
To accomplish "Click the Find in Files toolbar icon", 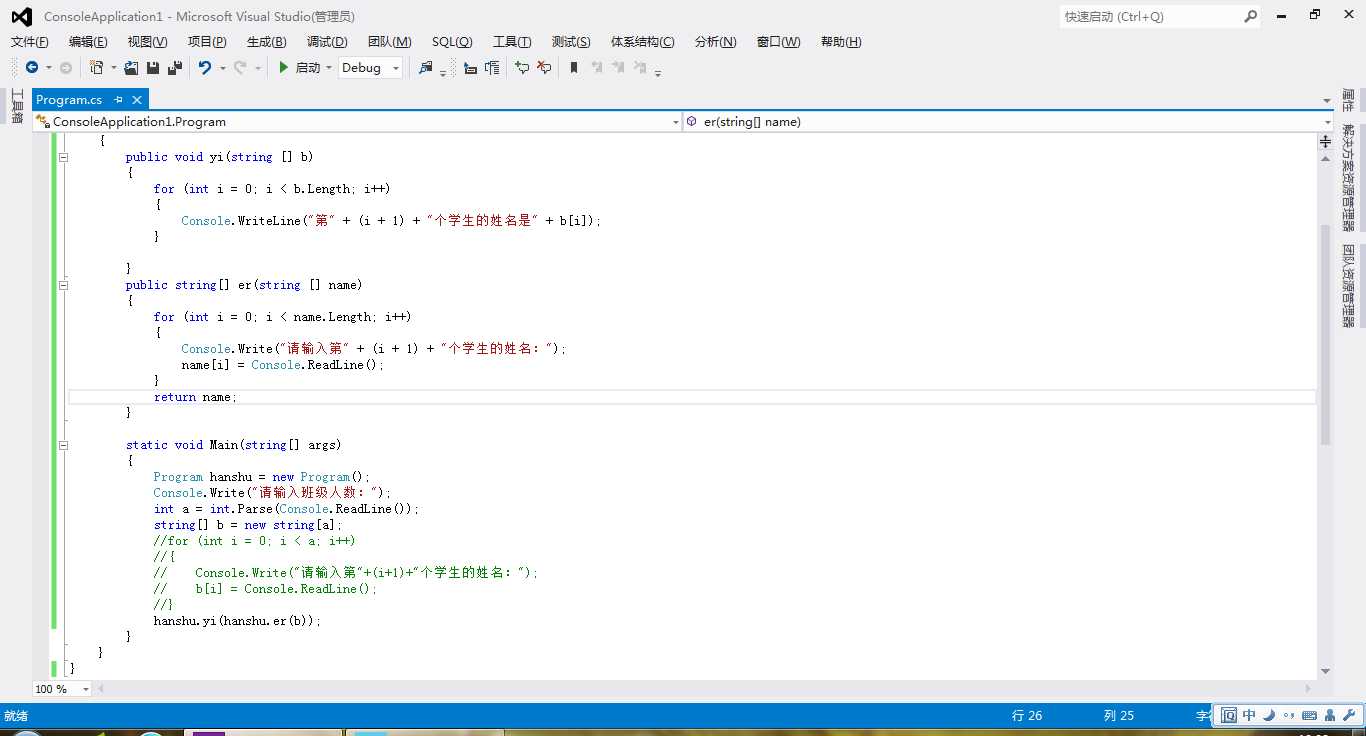I will [425, 68].
